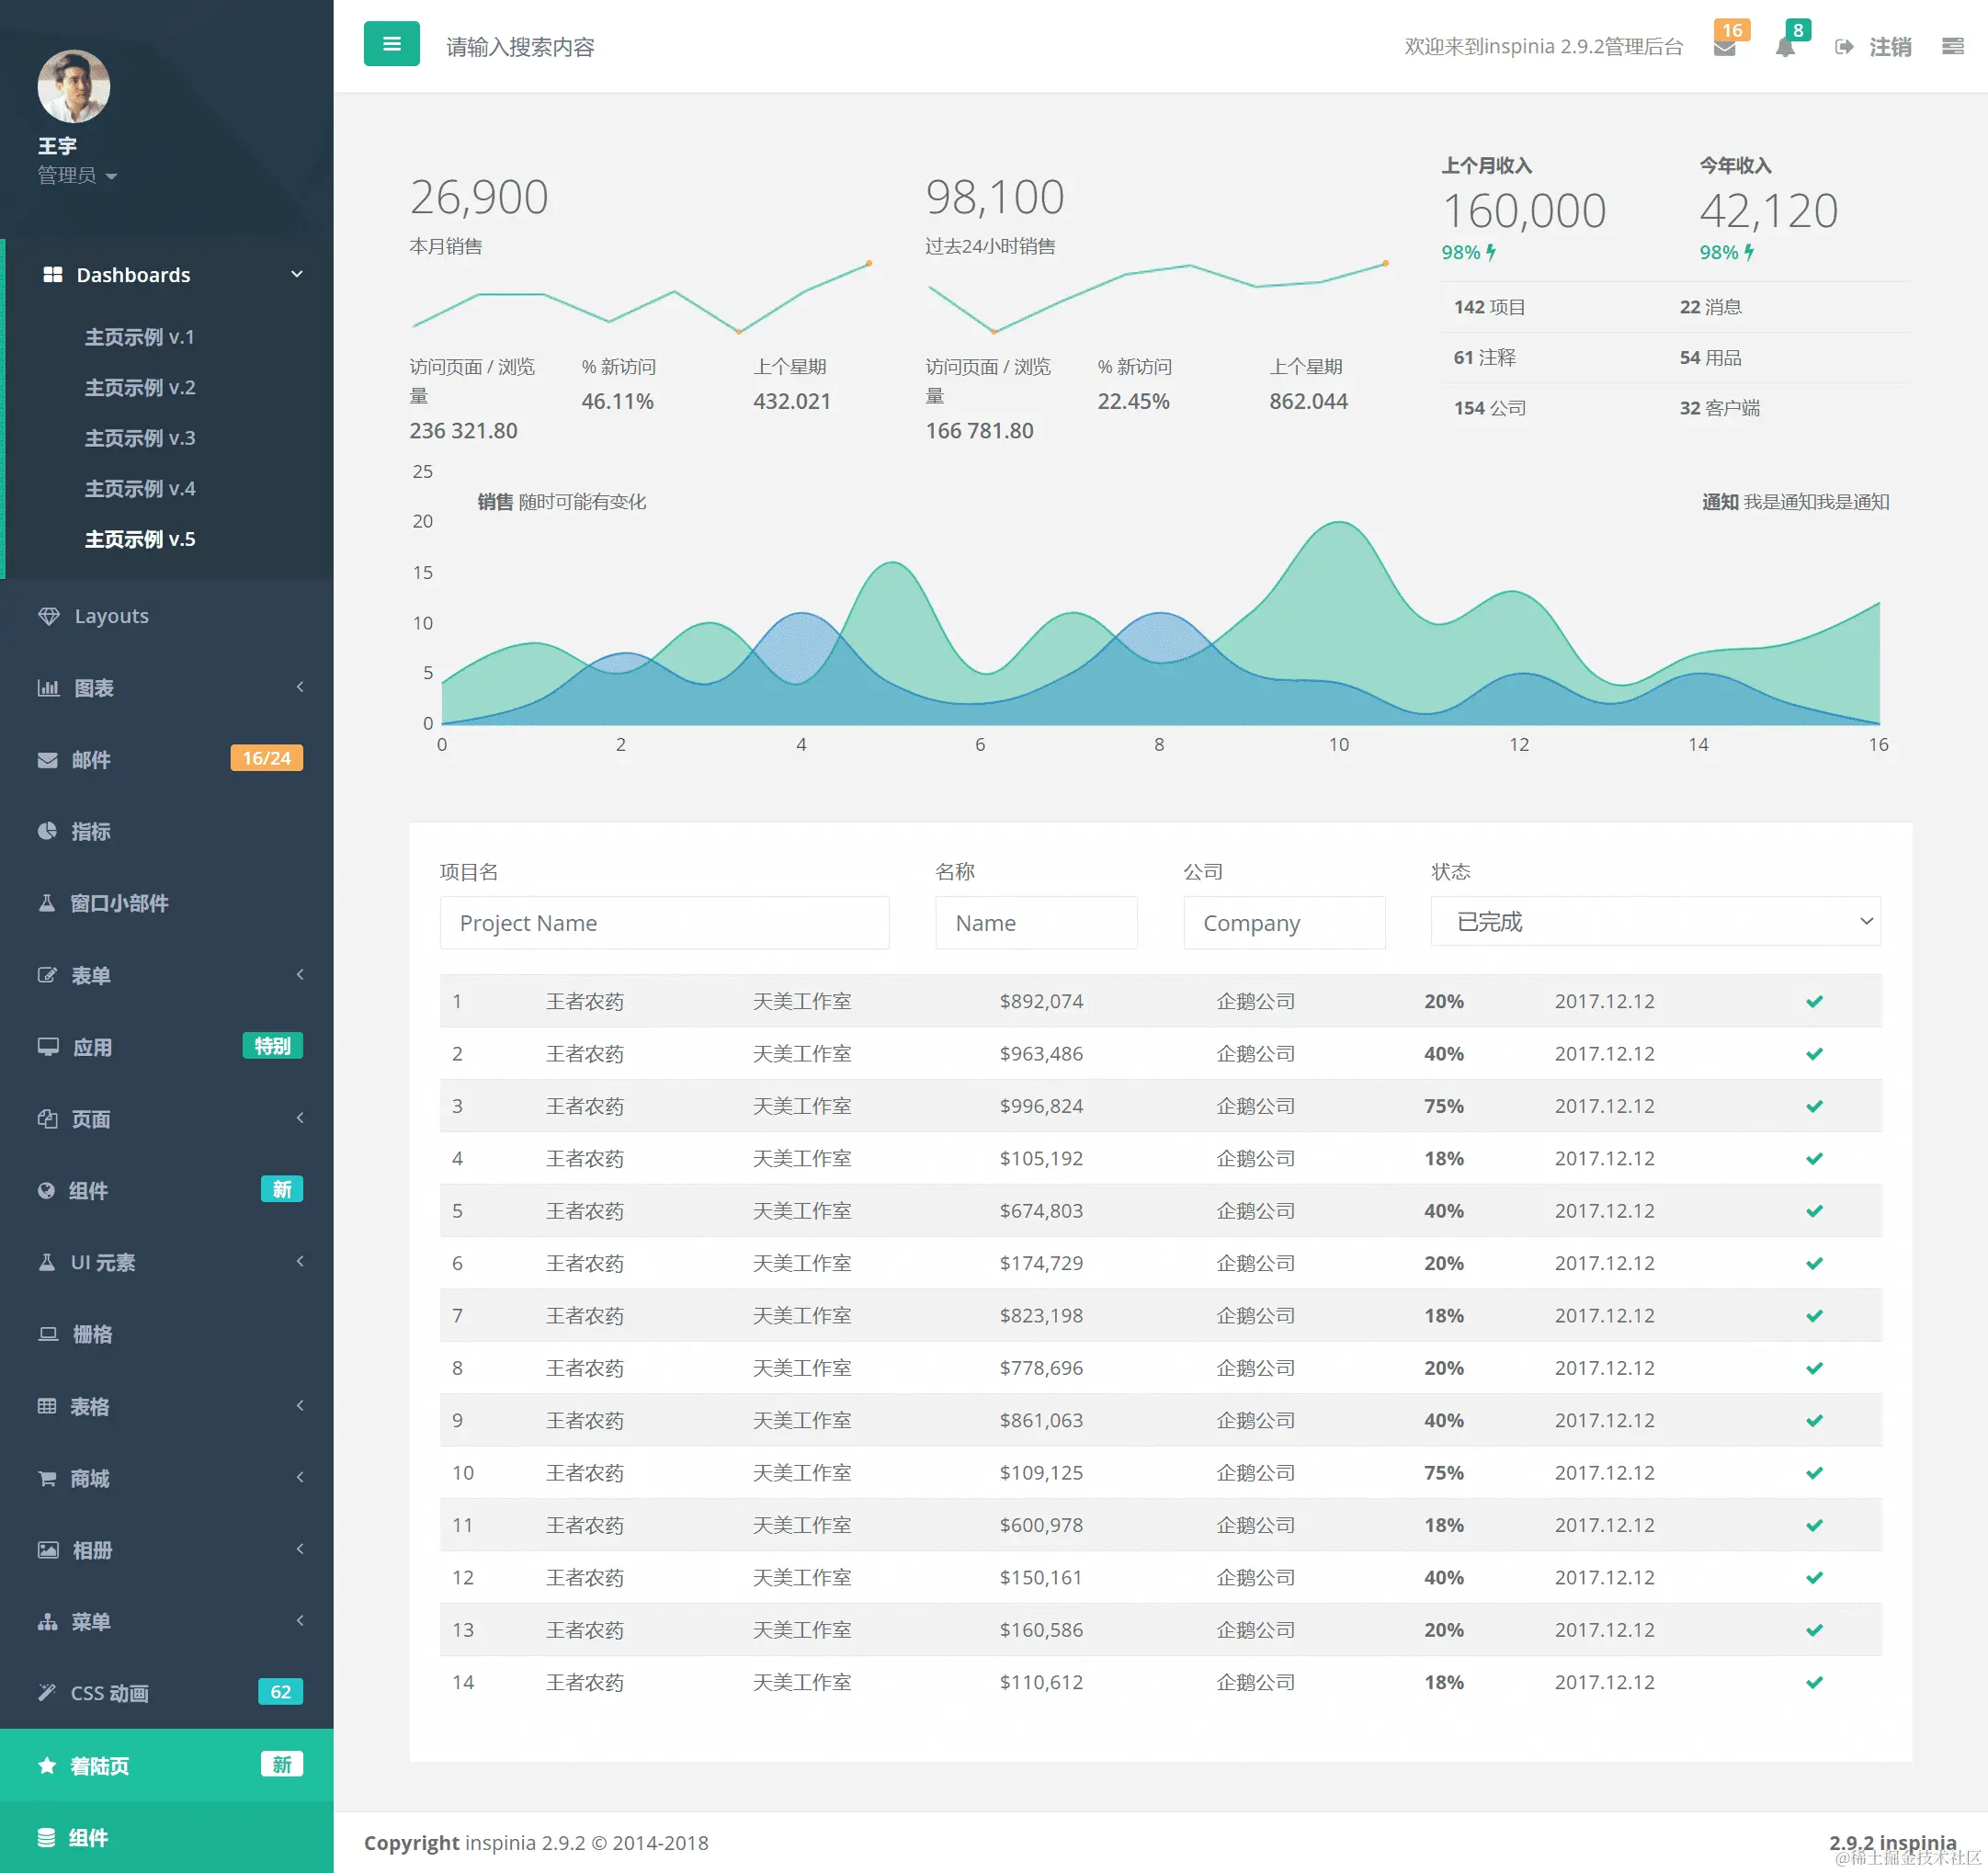Click the green hamburger menu toggle button
Image resolution: width=1988 pixels, height=1873 pixels.
point(391,44)
